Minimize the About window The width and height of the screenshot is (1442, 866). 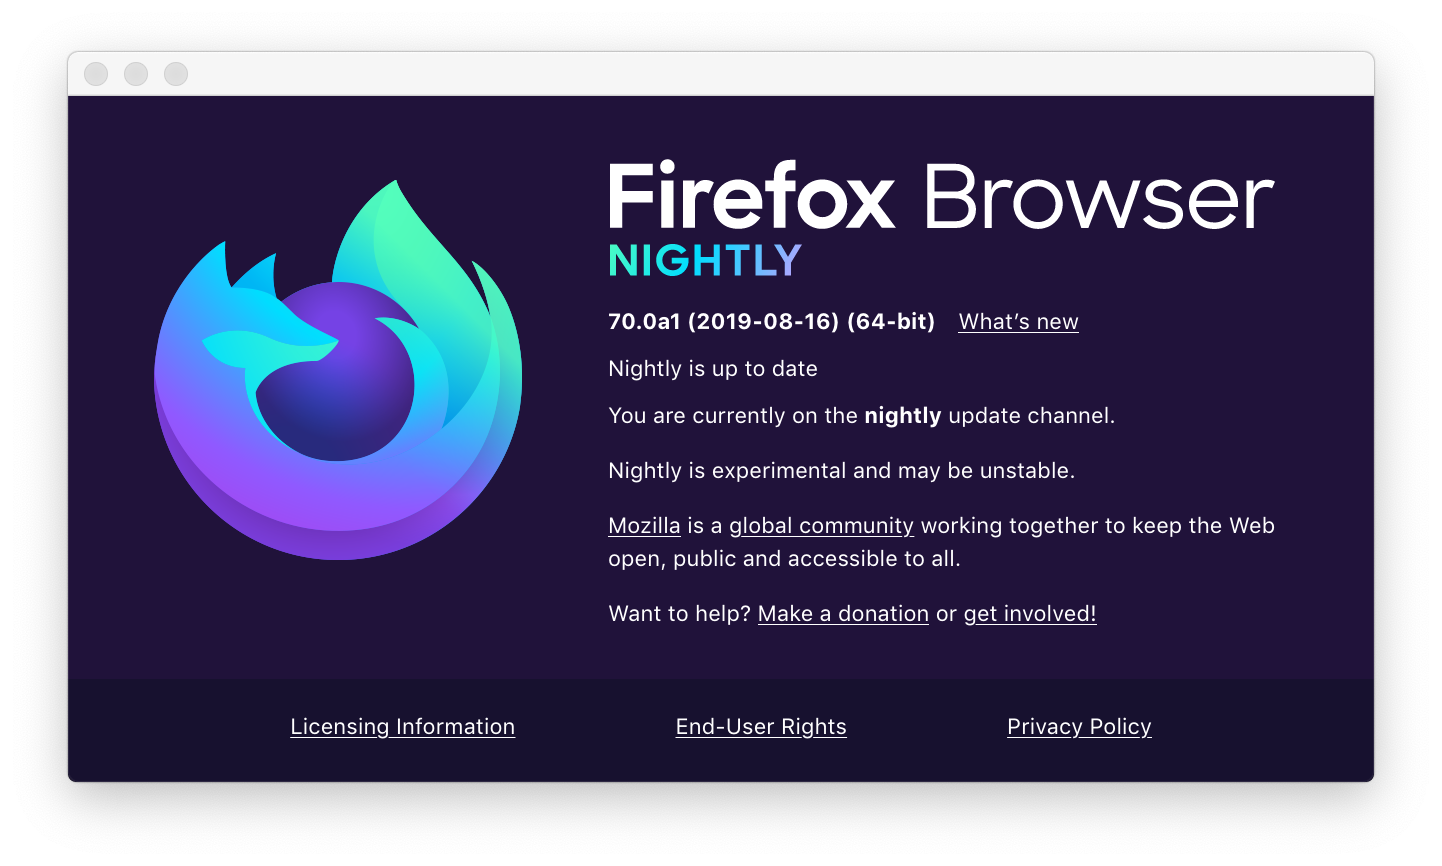(x=136, y=74)
